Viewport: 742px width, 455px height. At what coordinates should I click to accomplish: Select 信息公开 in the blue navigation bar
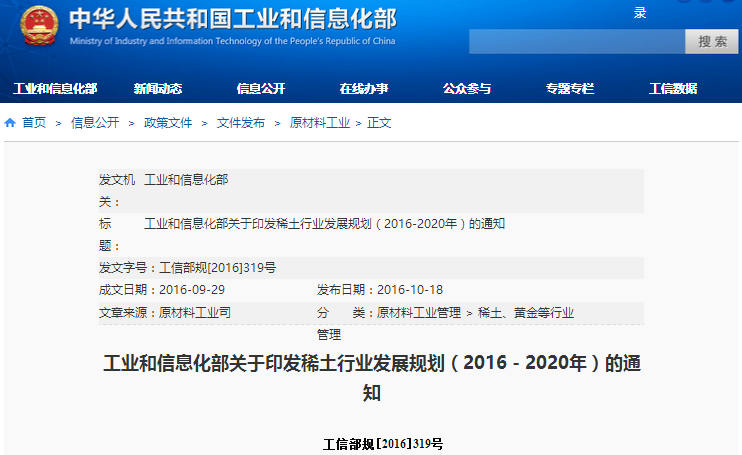(261, 88)
